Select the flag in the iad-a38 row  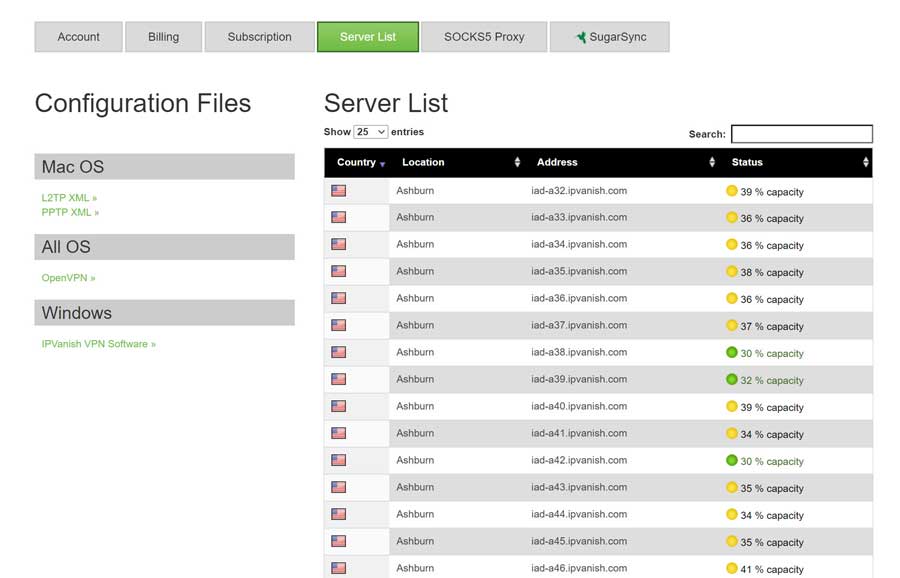pos(339,352)
